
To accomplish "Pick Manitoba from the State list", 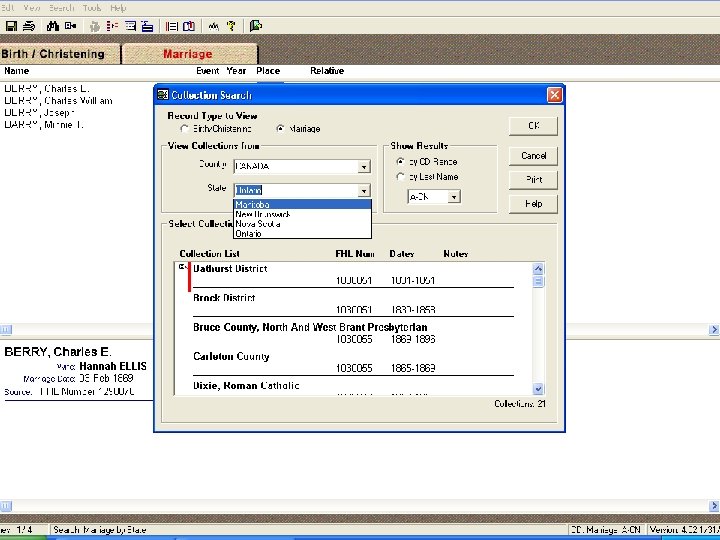I will (x=303, y=204).
